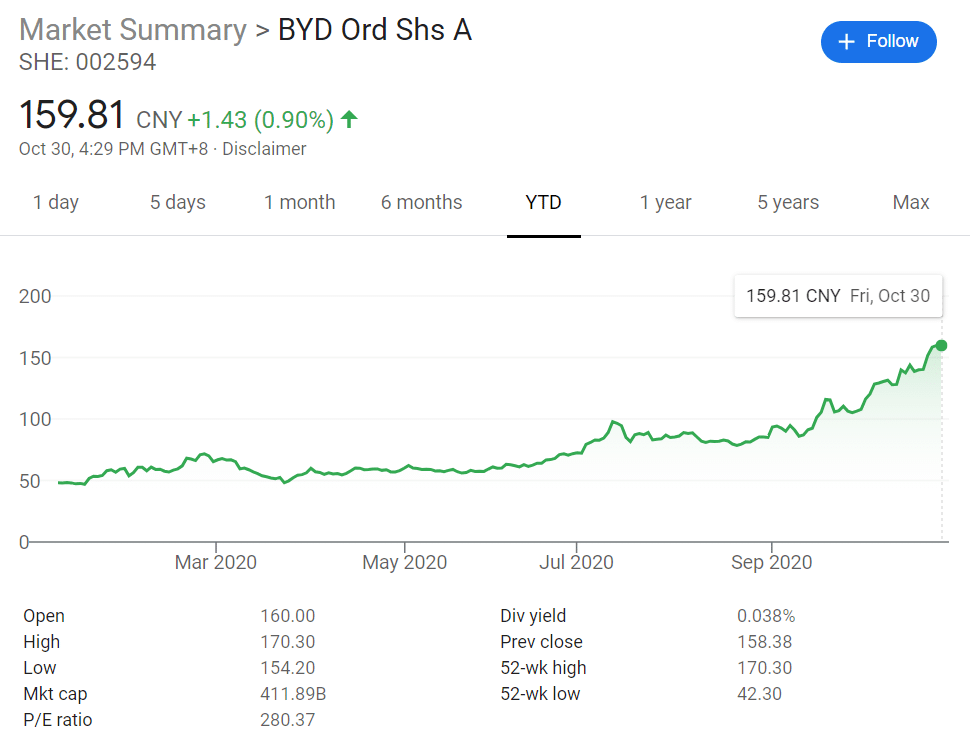Viewport: 970px width, 743px height.
Task: Open the 6 months price chart
Action: [421, 202]
